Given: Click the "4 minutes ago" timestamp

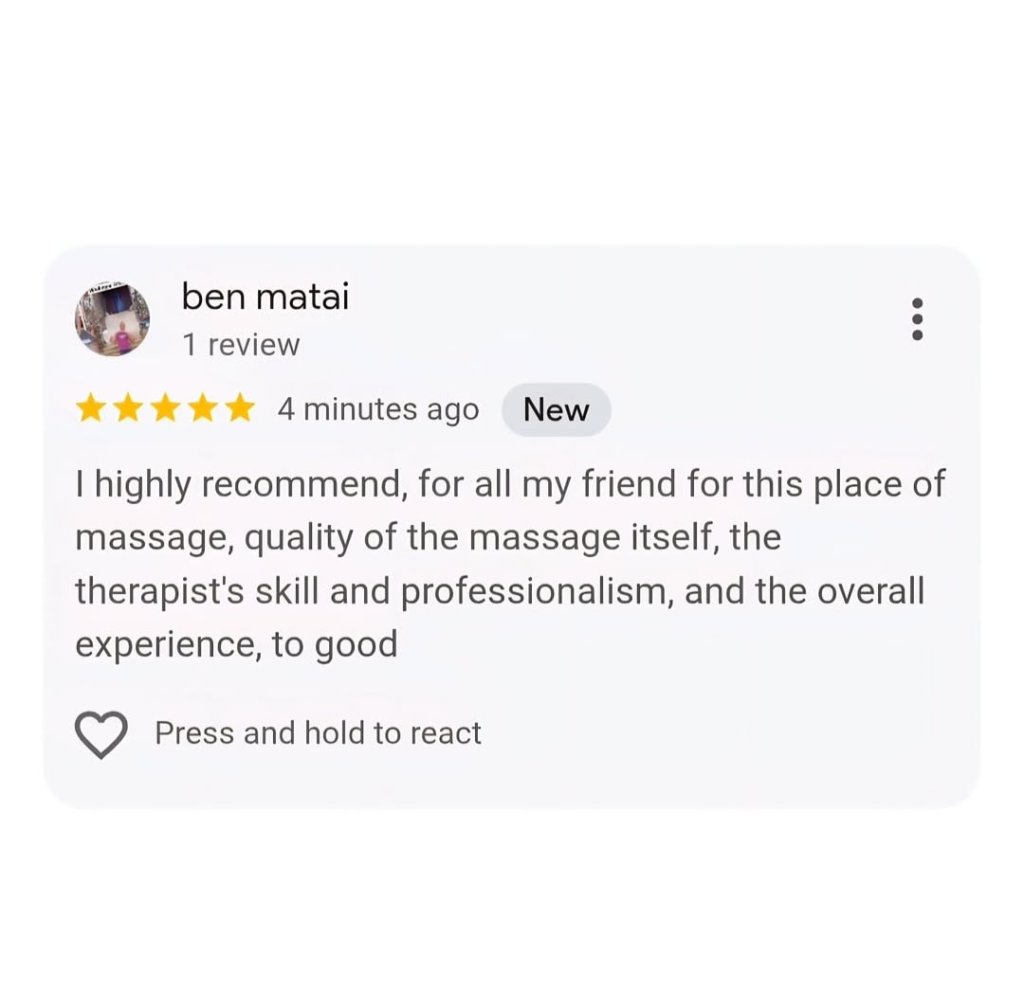Looking at the screenshot, I should (378, 410).
